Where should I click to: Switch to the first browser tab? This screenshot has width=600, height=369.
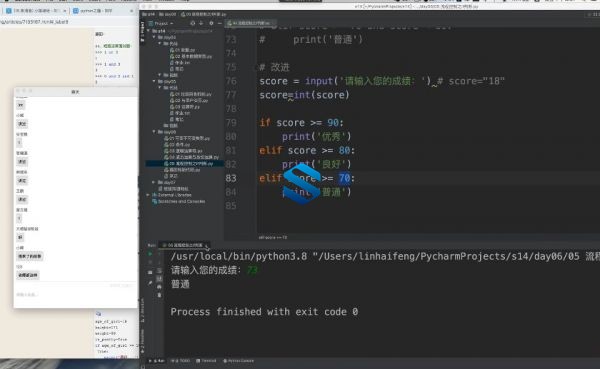pos(36,11)
